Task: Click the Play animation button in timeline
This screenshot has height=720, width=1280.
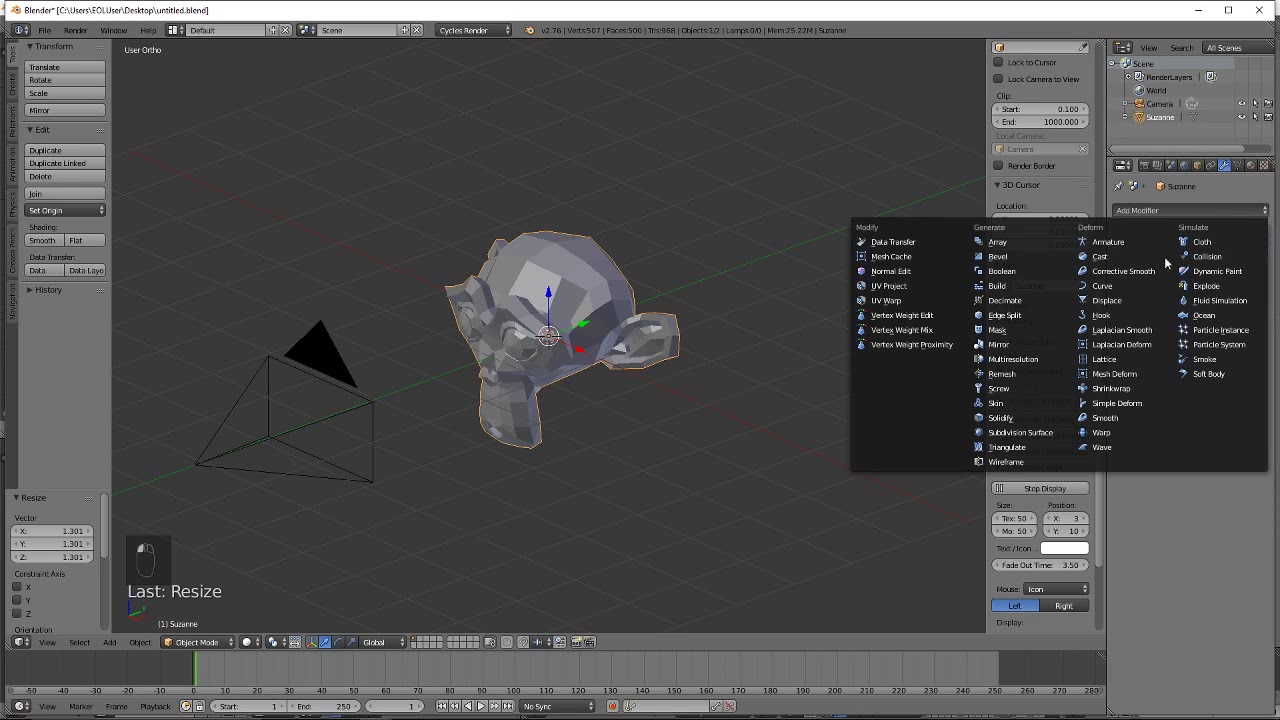Action: (480, 706)
